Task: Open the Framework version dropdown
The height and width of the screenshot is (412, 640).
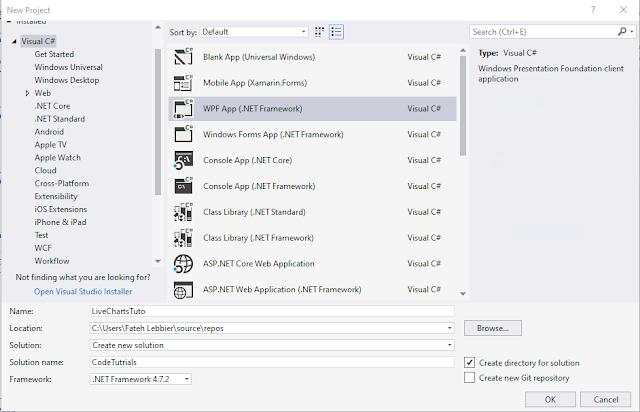Action: click(139, 379)
